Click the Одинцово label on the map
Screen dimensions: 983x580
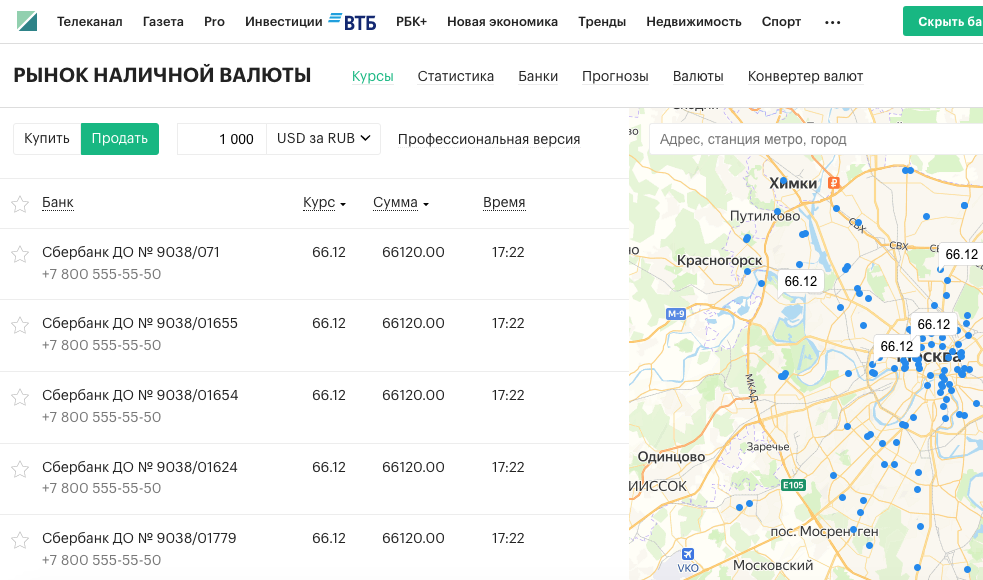(671, 456)
